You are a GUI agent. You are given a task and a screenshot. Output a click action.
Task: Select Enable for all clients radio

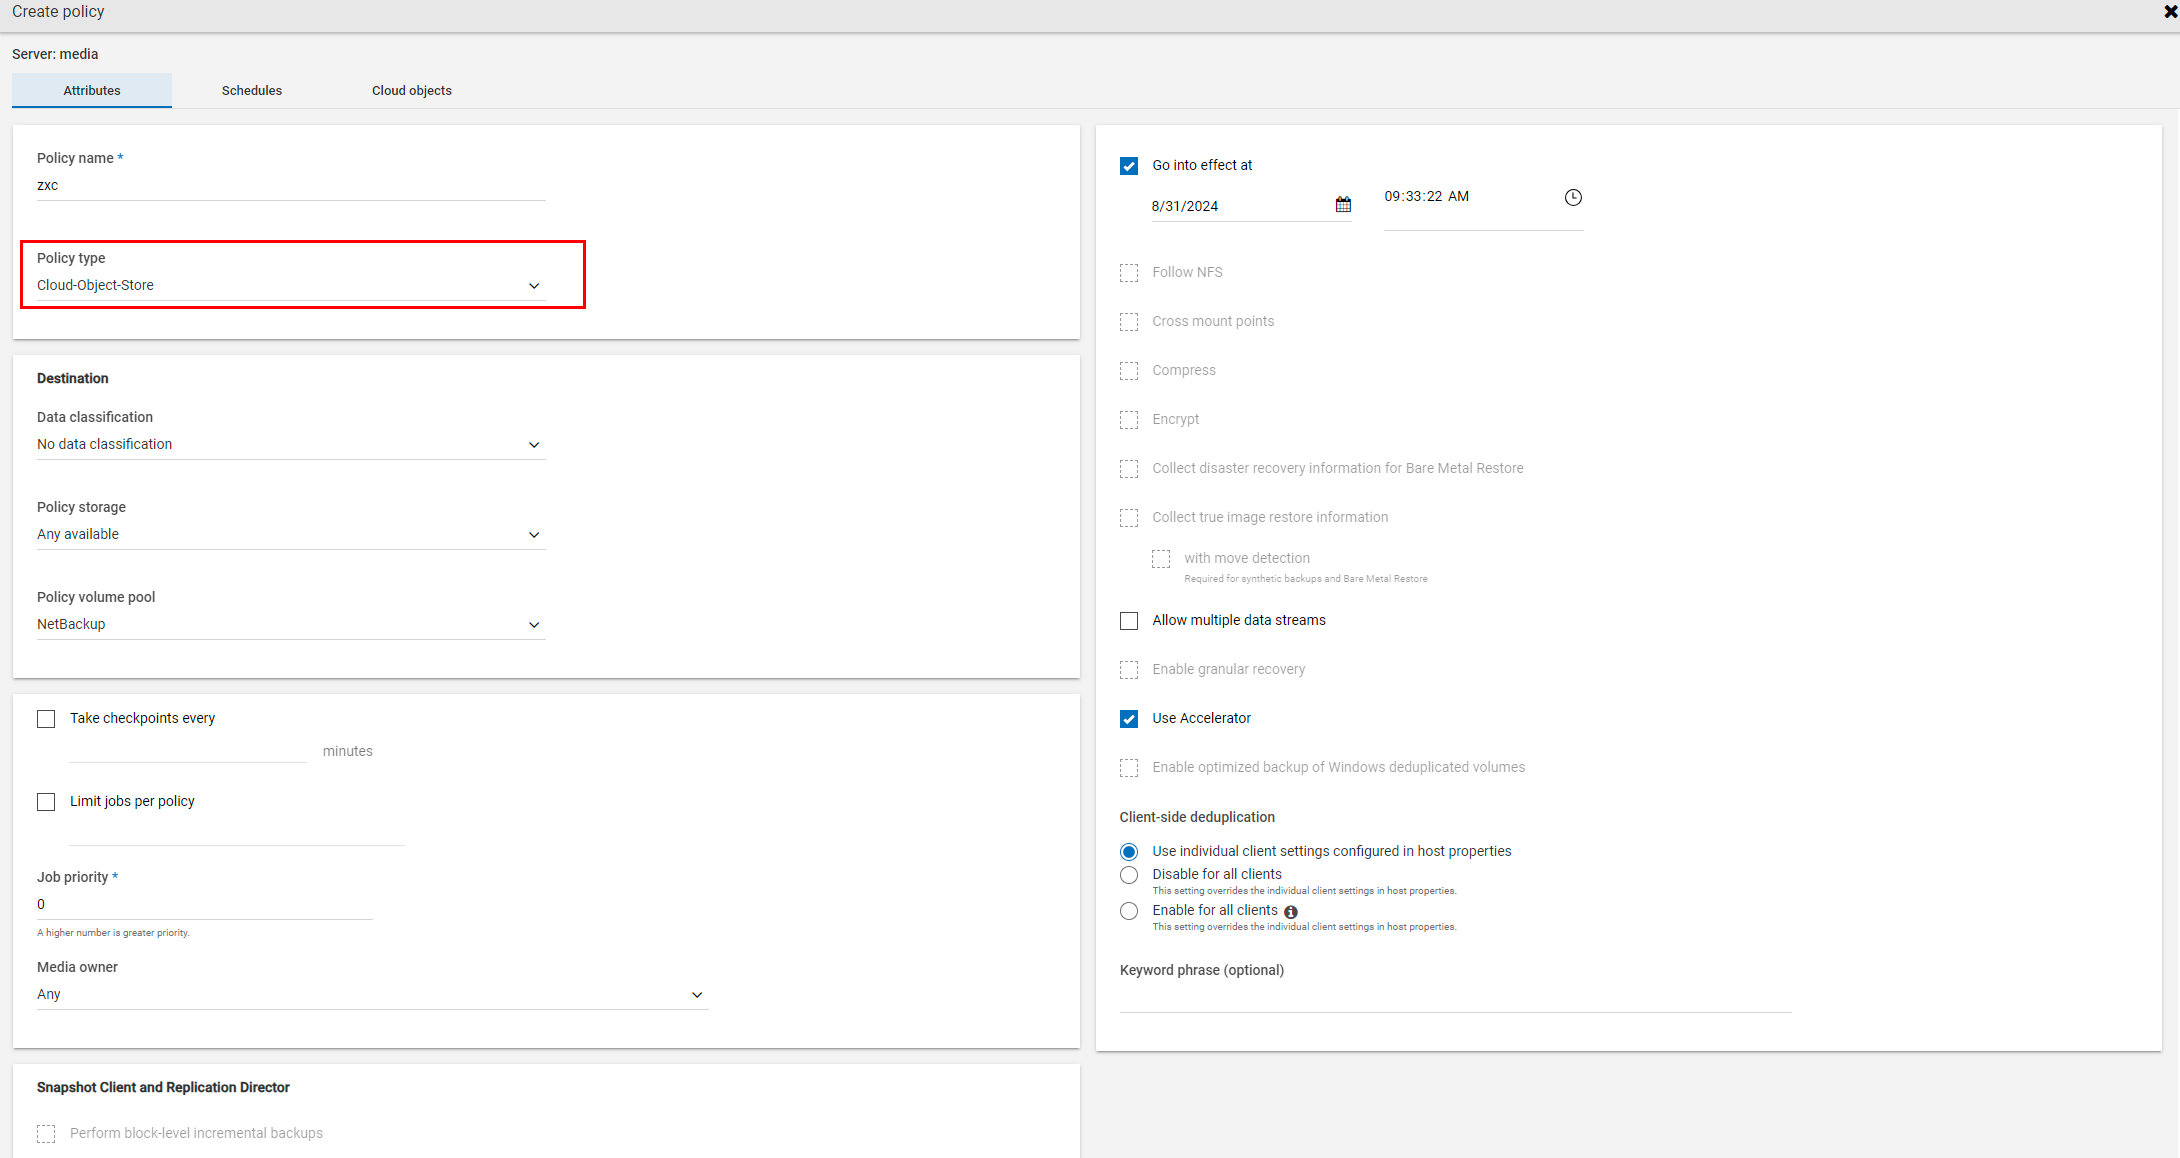tap(1129, 911)
